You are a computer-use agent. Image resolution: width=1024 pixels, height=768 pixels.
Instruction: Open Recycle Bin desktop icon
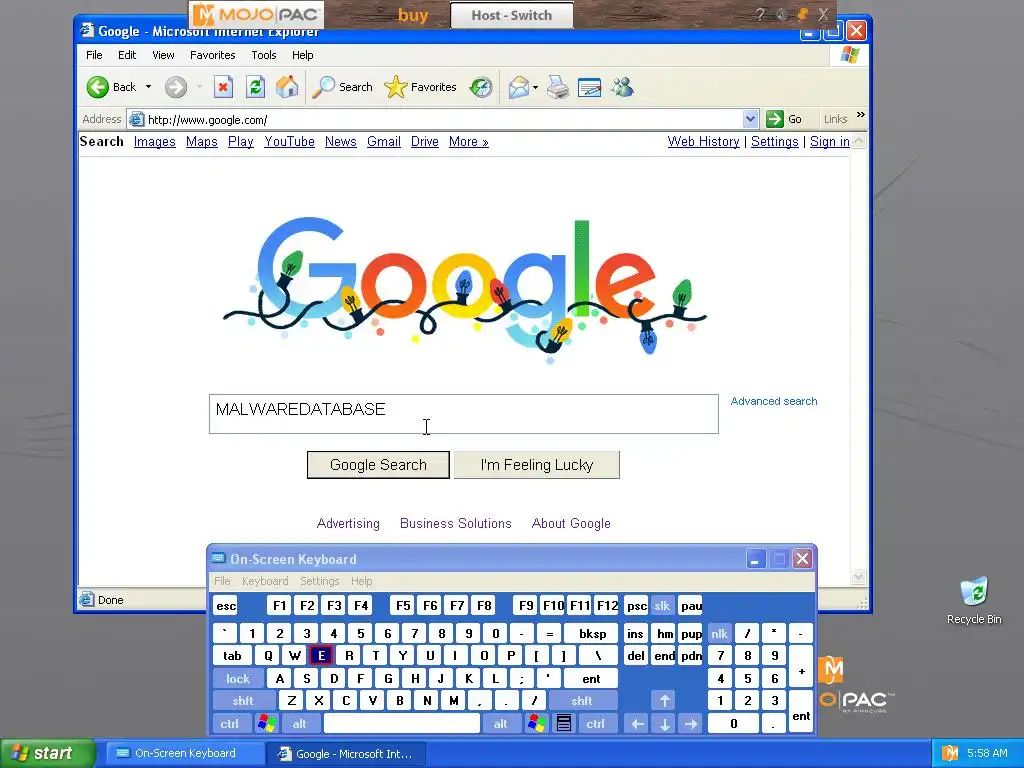coord(974,600)
